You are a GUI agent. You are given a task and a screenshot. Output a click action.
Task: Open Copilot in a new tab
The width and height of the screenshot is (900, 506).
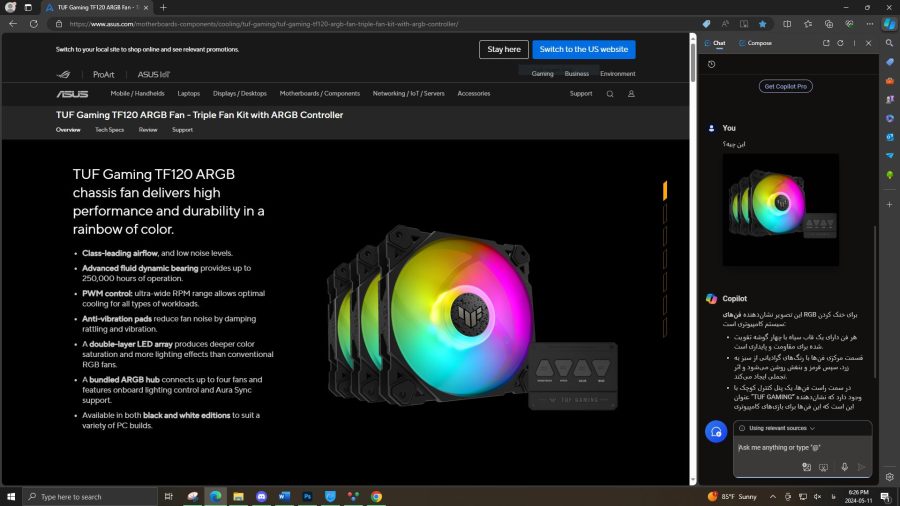[826, 43]
